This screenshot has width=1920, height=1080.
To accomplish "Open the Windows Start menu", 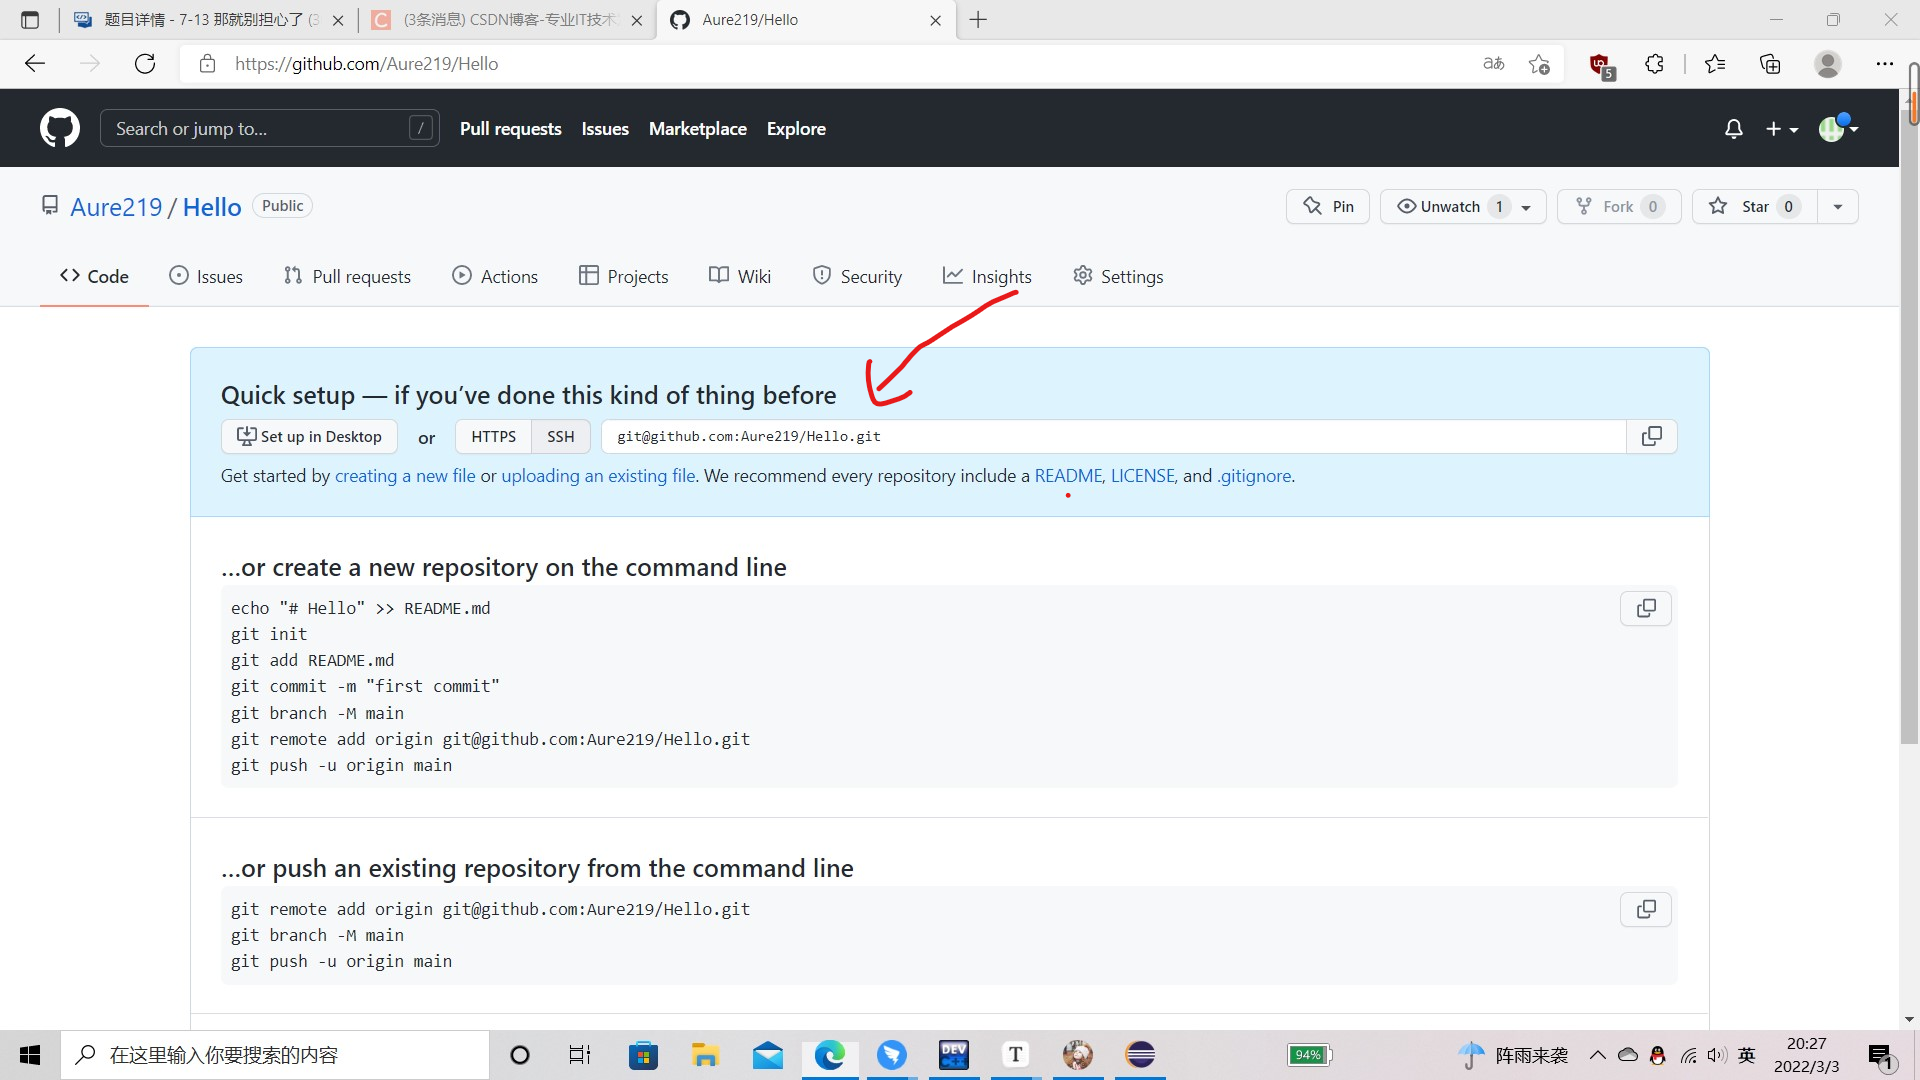I will pos(30,1055).
